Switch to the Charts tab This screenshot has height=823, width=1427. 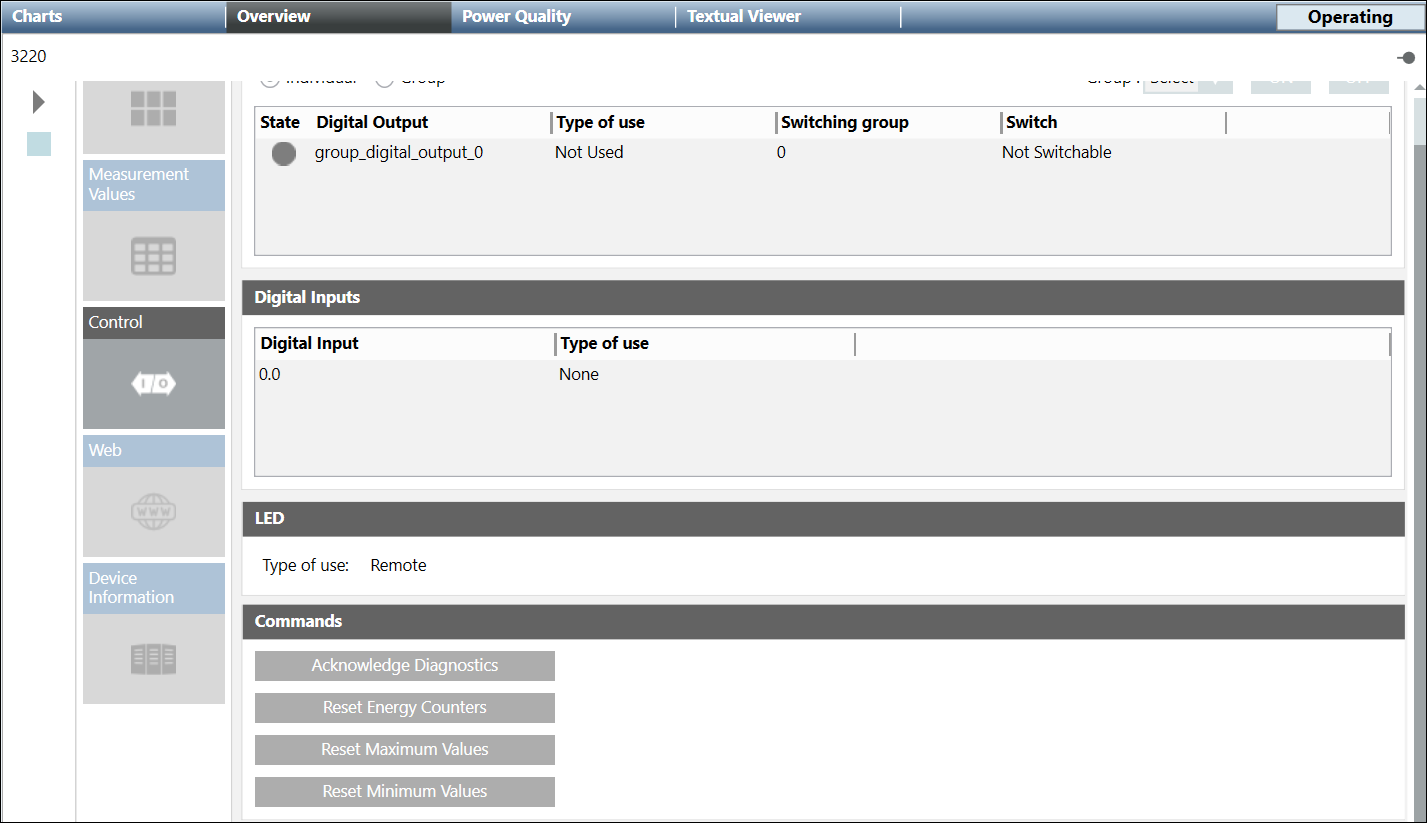37,17
